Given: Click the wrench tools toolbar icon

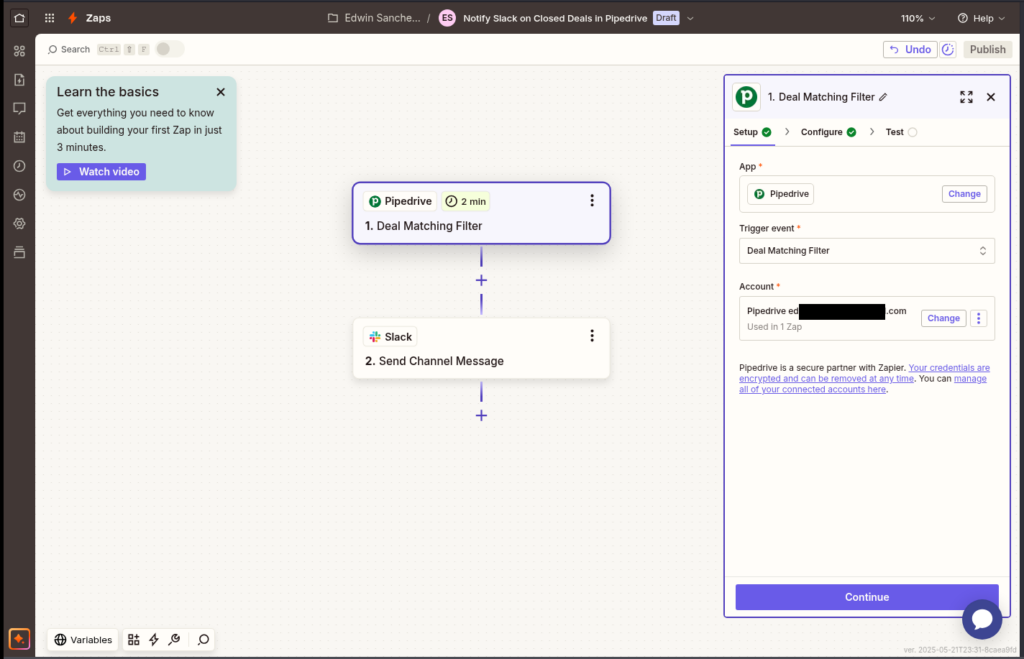Looking at the screenshot, I should [x=174, y=639].
